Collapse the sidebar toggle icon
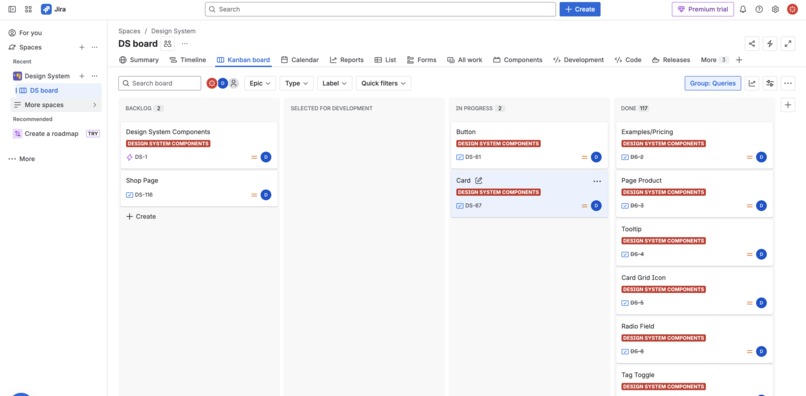Image resolution: width=806 pixels, height=396 pixels. 12,9
